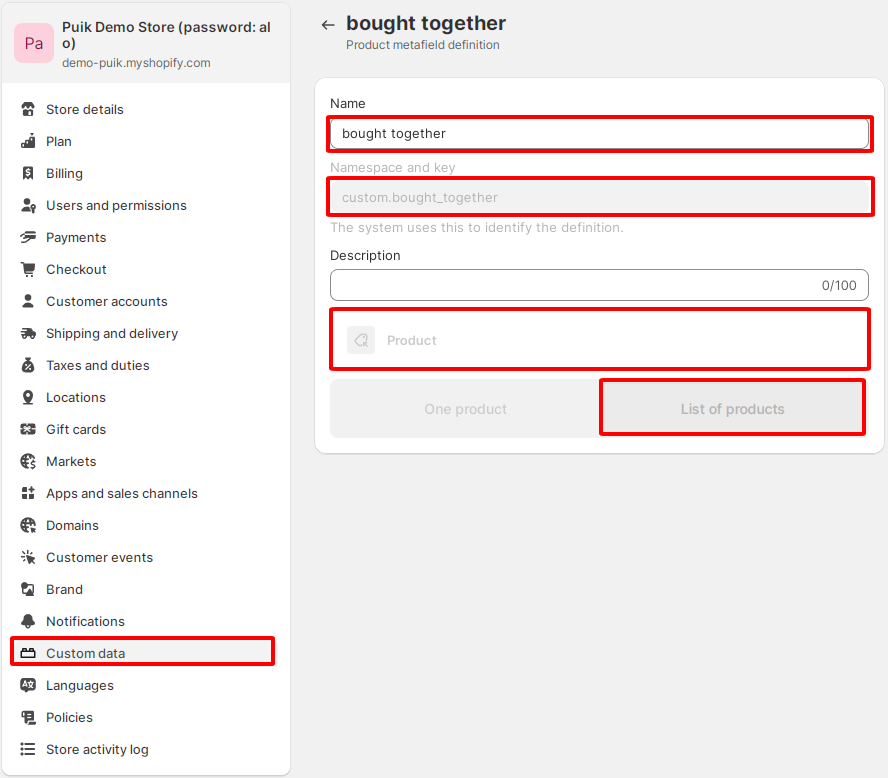This screenshot has width=888, height=778.
Task: Click the Markets globe icon
Action: [28, 461]
